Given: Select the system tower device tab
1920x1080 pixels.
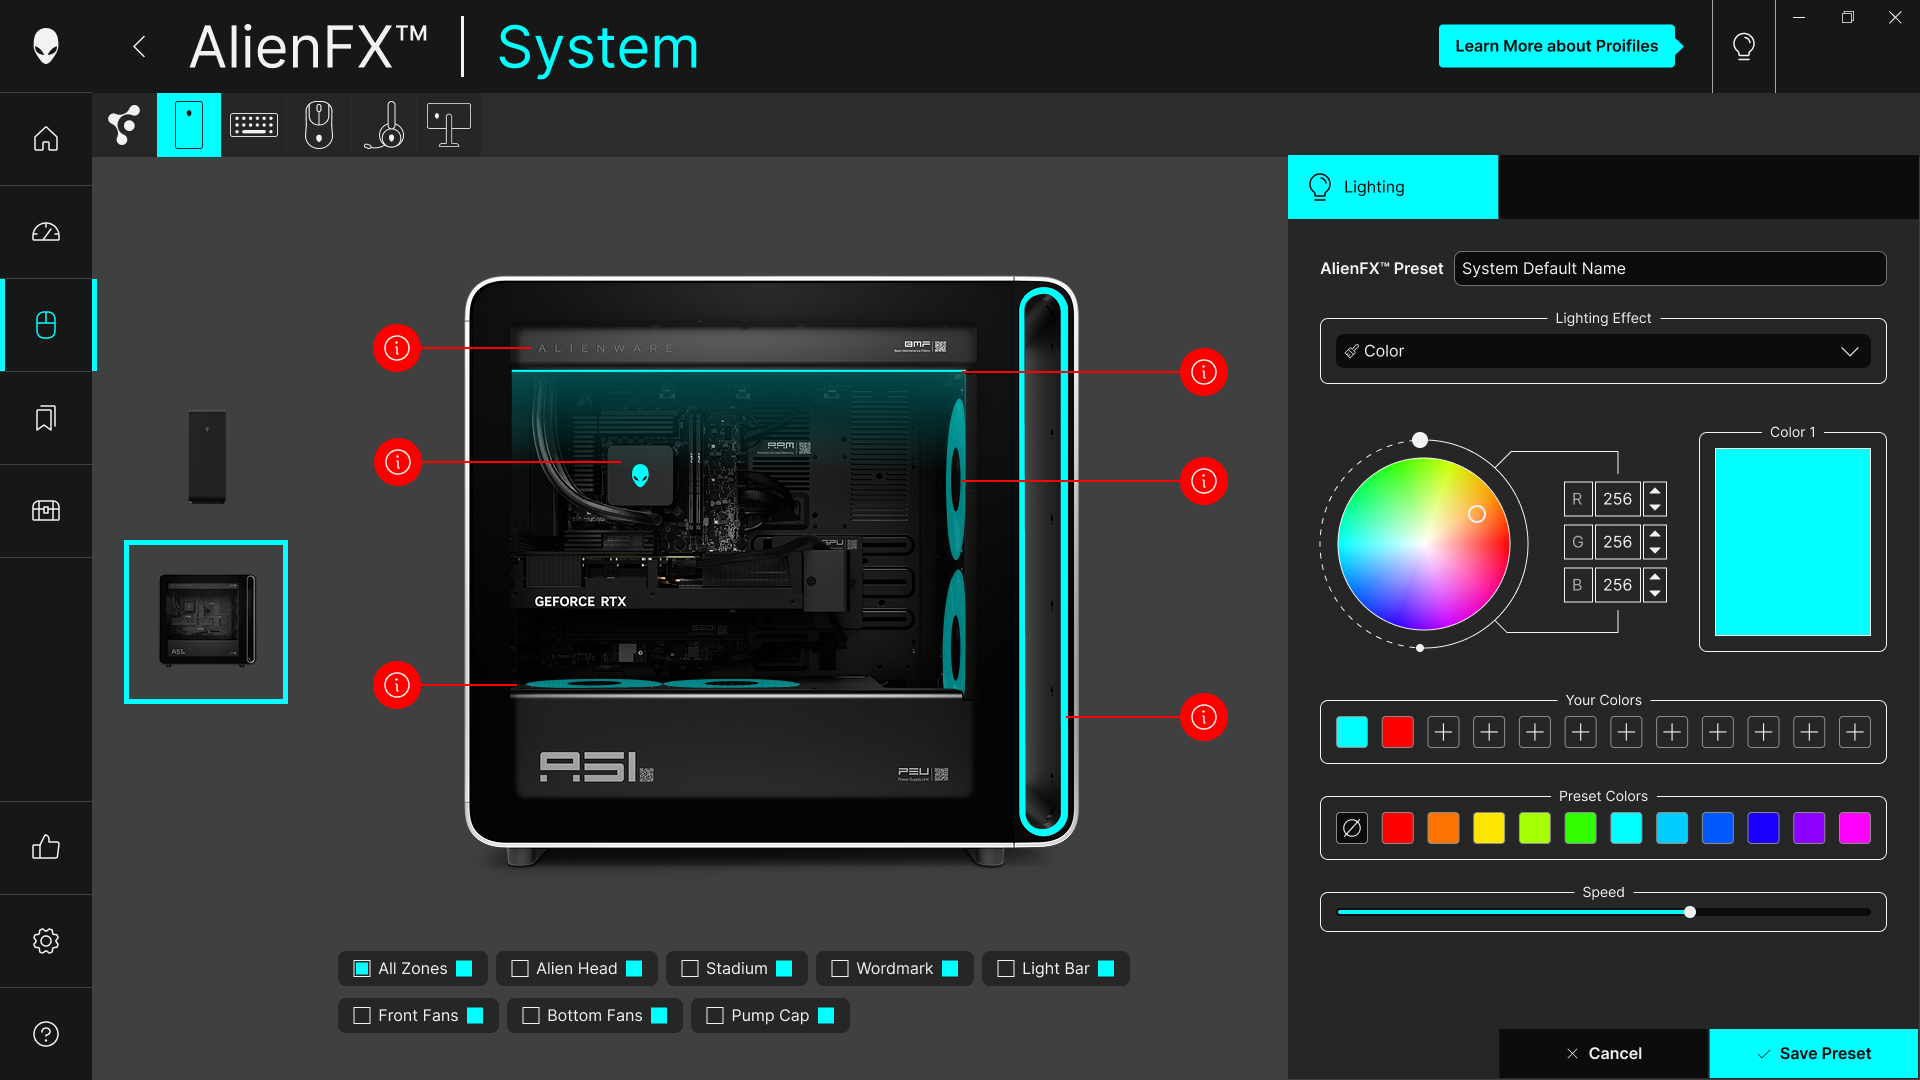Looking at the screenshot, I should [x=189, y=125].
